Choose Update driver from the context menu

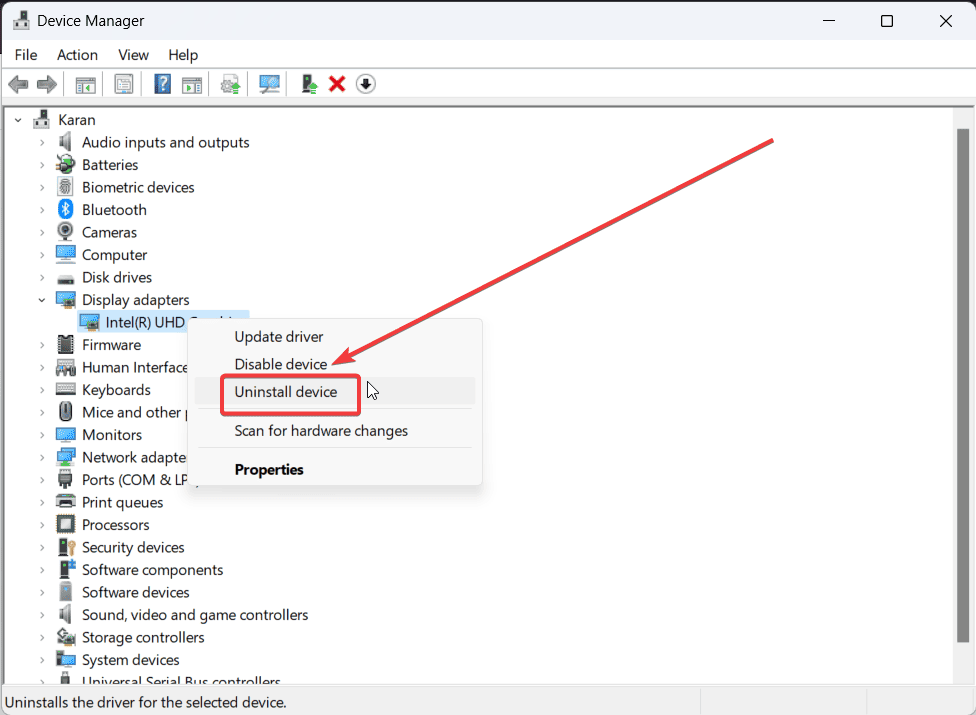point(279,337)
